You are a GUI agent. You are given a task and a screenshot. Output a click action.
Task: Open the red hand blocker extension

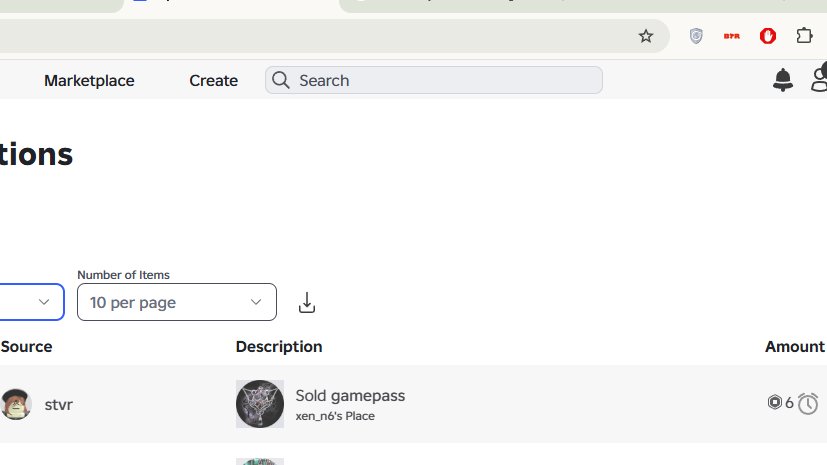click(768, 36)
